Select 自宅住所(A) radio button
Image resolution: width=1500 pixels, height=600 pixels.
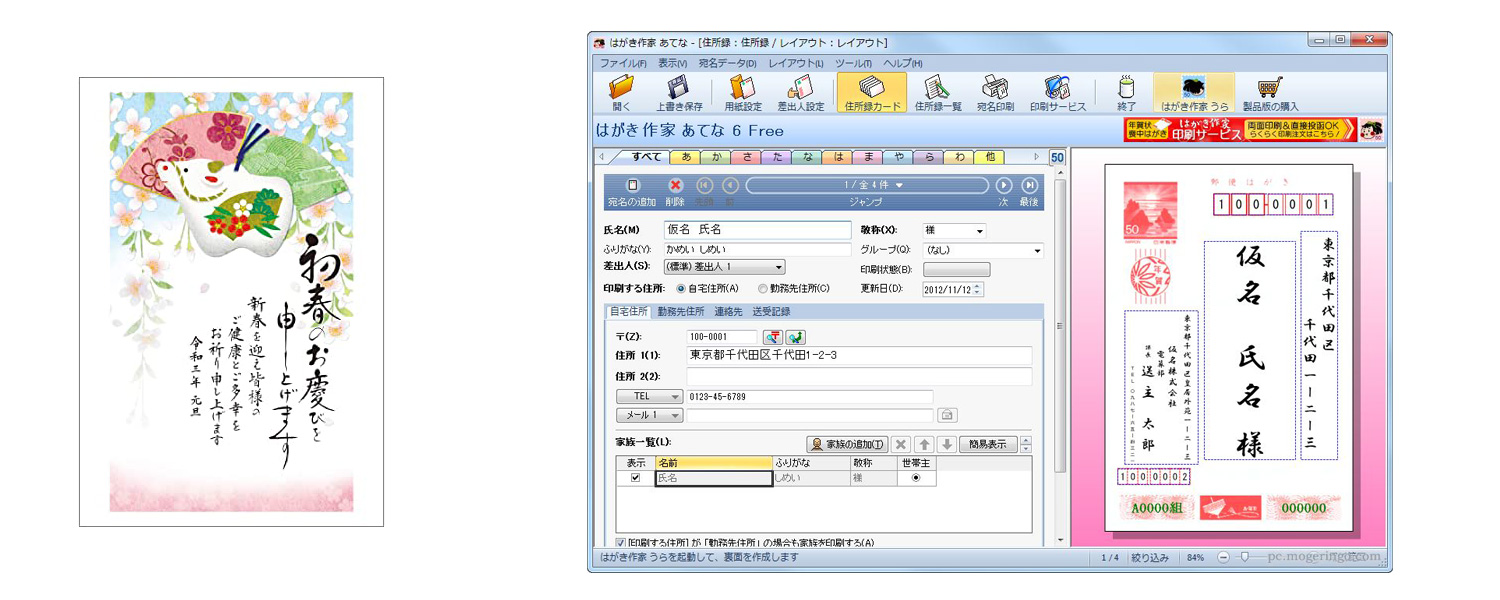681,288
